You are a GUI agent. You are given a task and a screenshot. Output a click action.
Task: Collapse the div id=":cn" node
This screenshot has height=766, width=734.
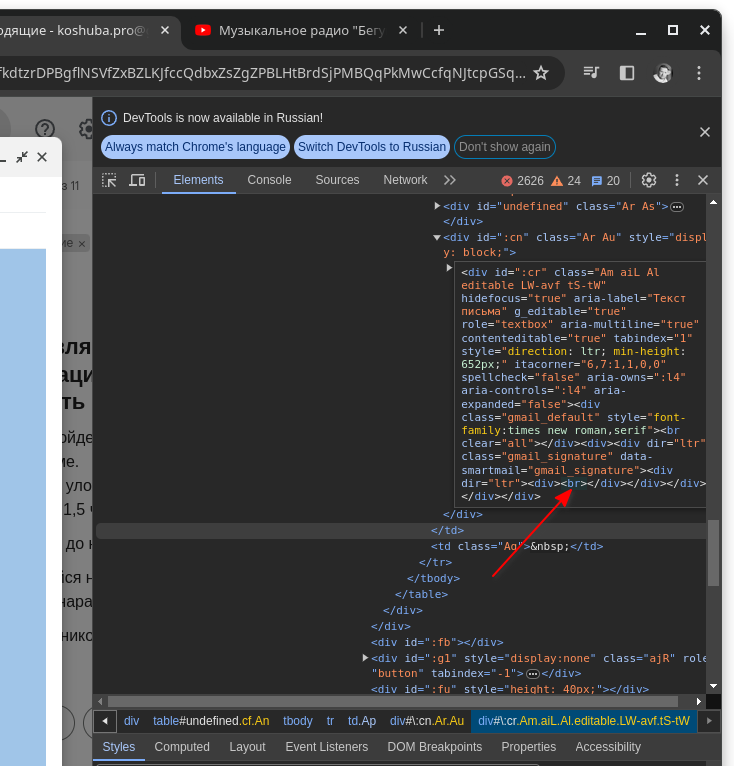(437, 237)
